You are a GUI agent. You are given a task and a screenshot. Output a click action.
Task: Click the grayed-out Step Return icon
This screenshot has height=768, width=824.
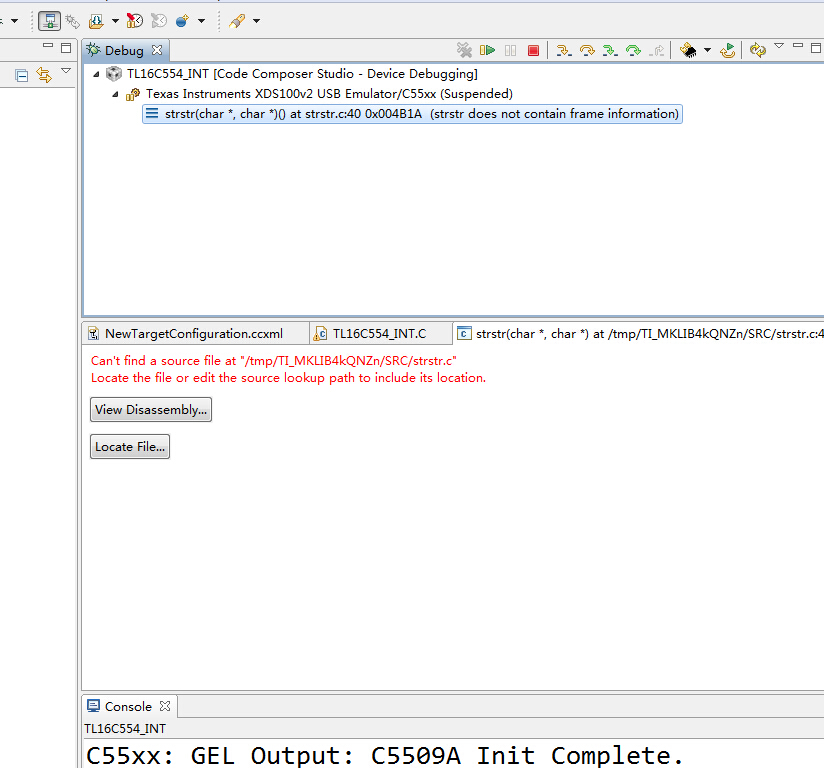pos(656,50)
